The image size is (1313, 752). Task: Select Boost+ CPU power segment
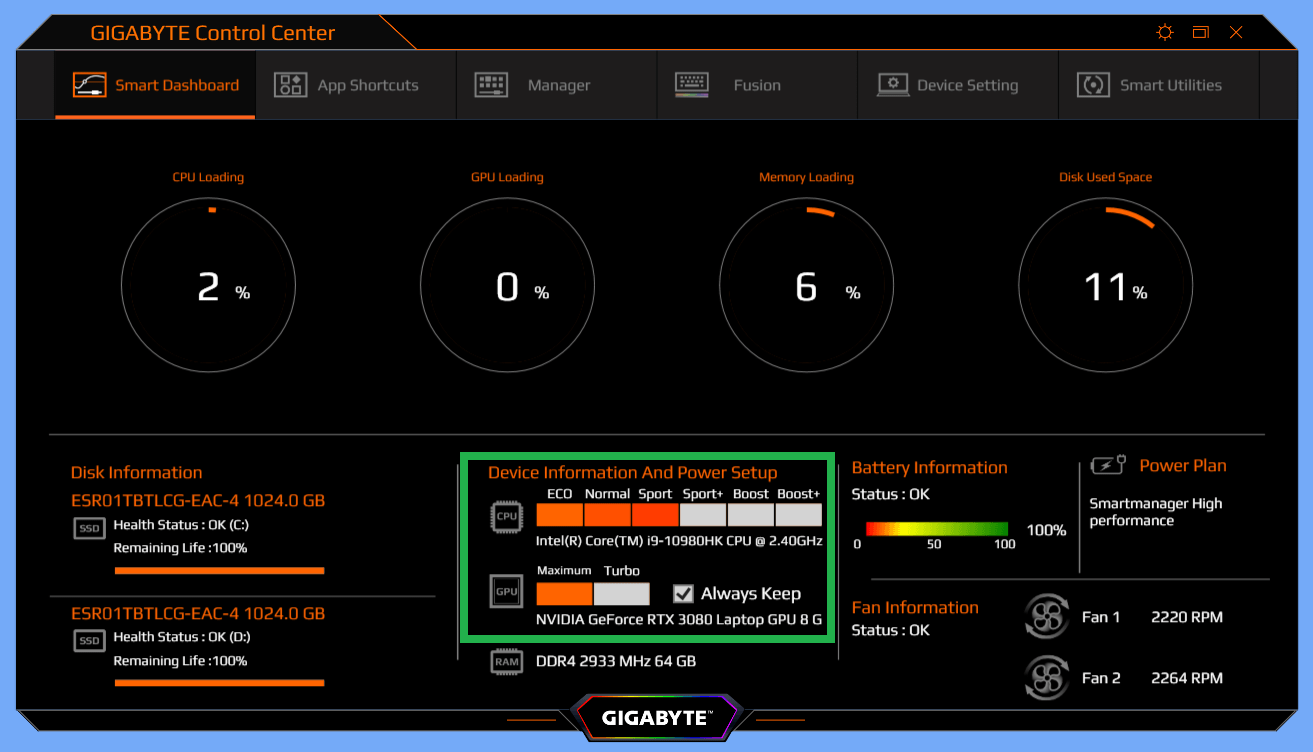(799, 515)
